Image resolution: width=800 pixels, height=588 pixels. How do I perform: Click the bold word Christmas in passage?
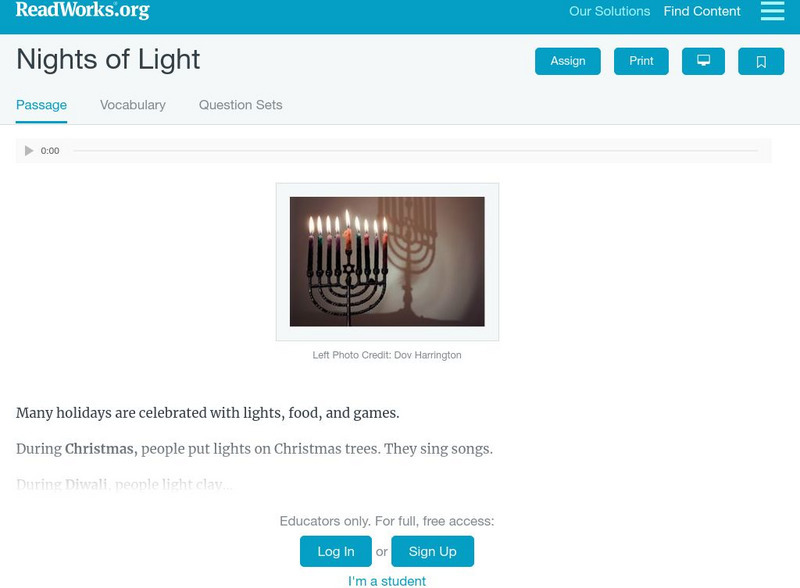tap(100, 449)
